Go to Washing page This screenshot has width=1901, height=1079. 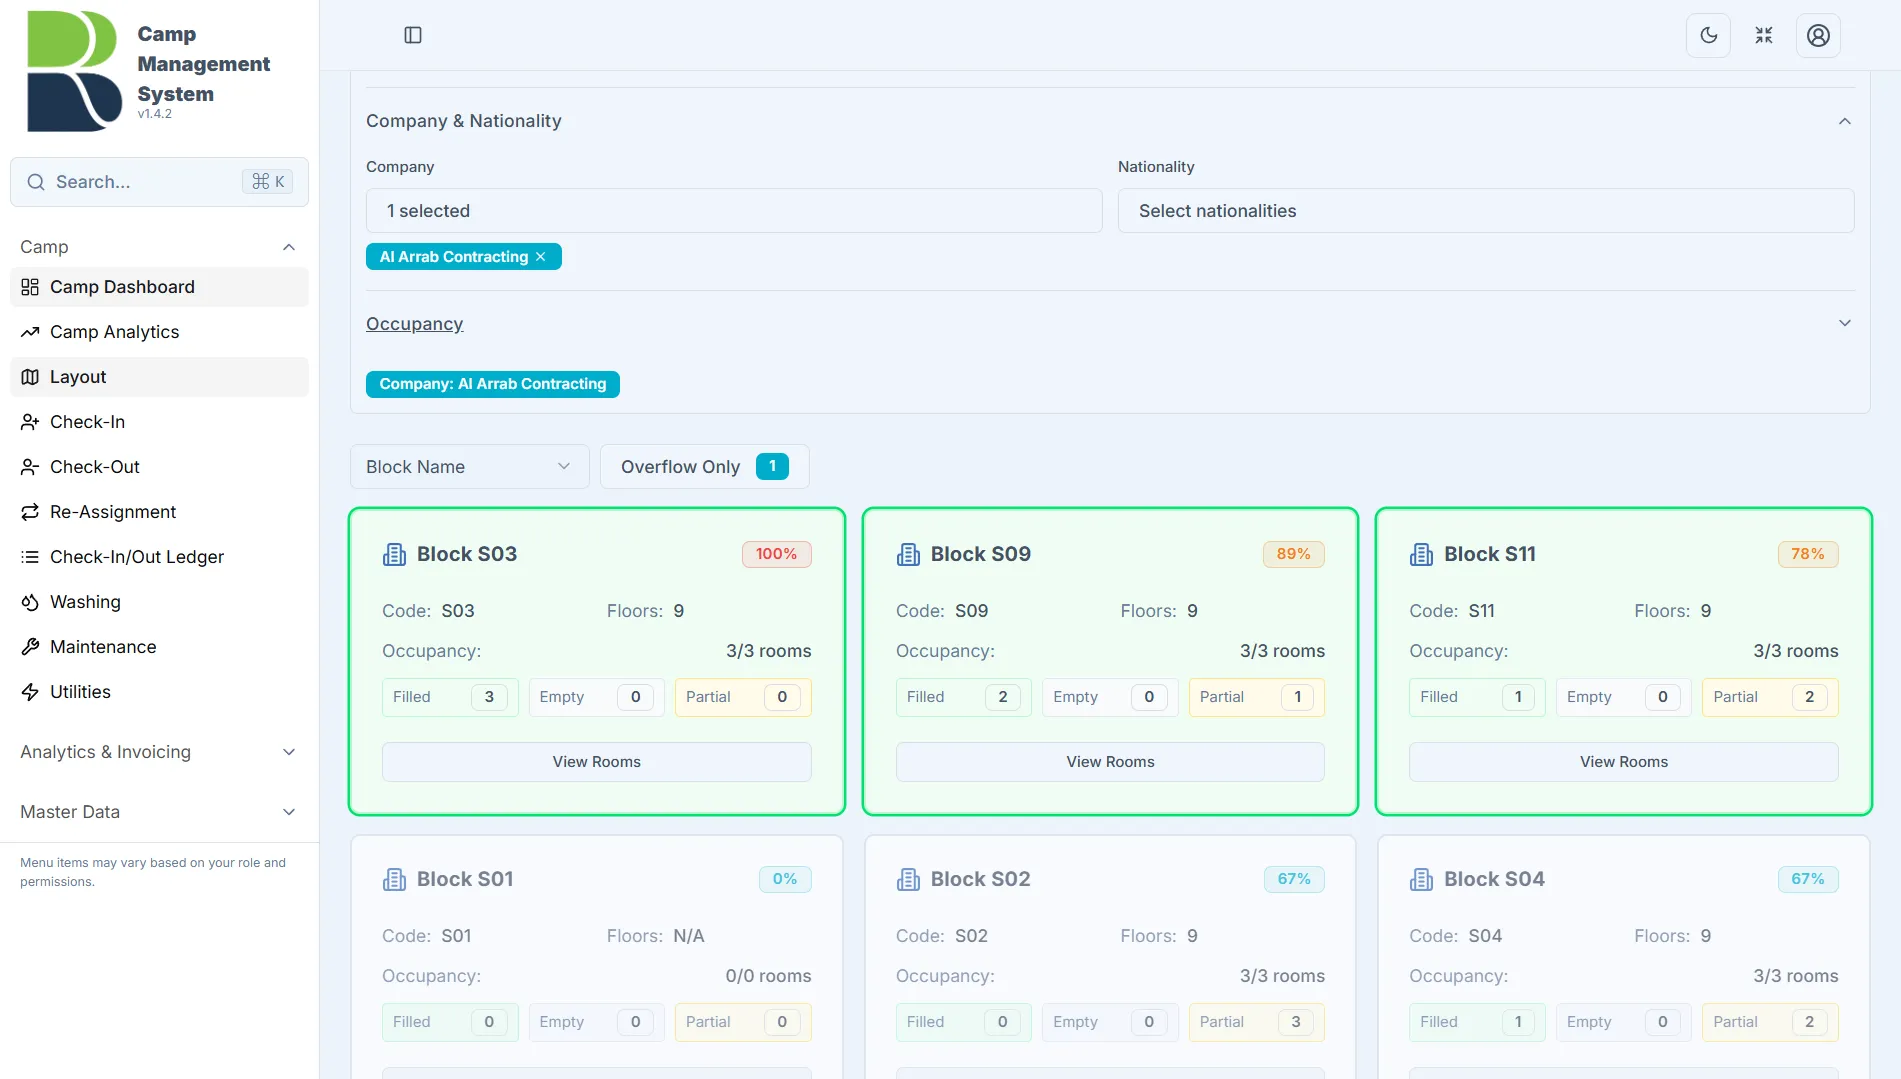coord(159,602)
